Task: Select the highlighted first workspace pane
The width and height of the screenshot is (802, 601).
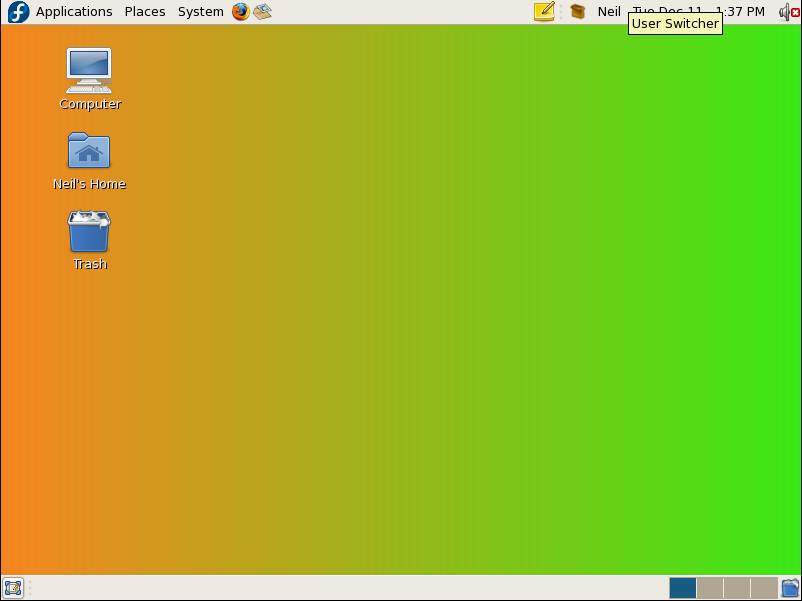Action: tap(682, 588)
